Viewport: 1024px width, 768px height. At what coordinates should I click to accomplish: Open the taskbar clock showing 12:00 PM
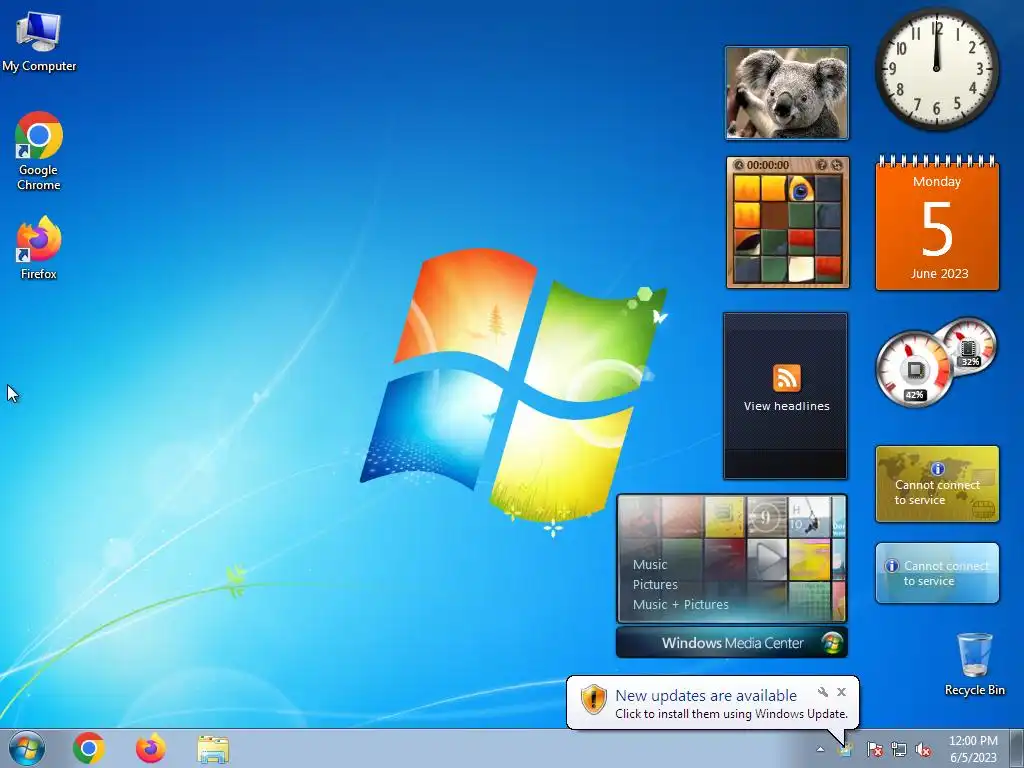973,749
